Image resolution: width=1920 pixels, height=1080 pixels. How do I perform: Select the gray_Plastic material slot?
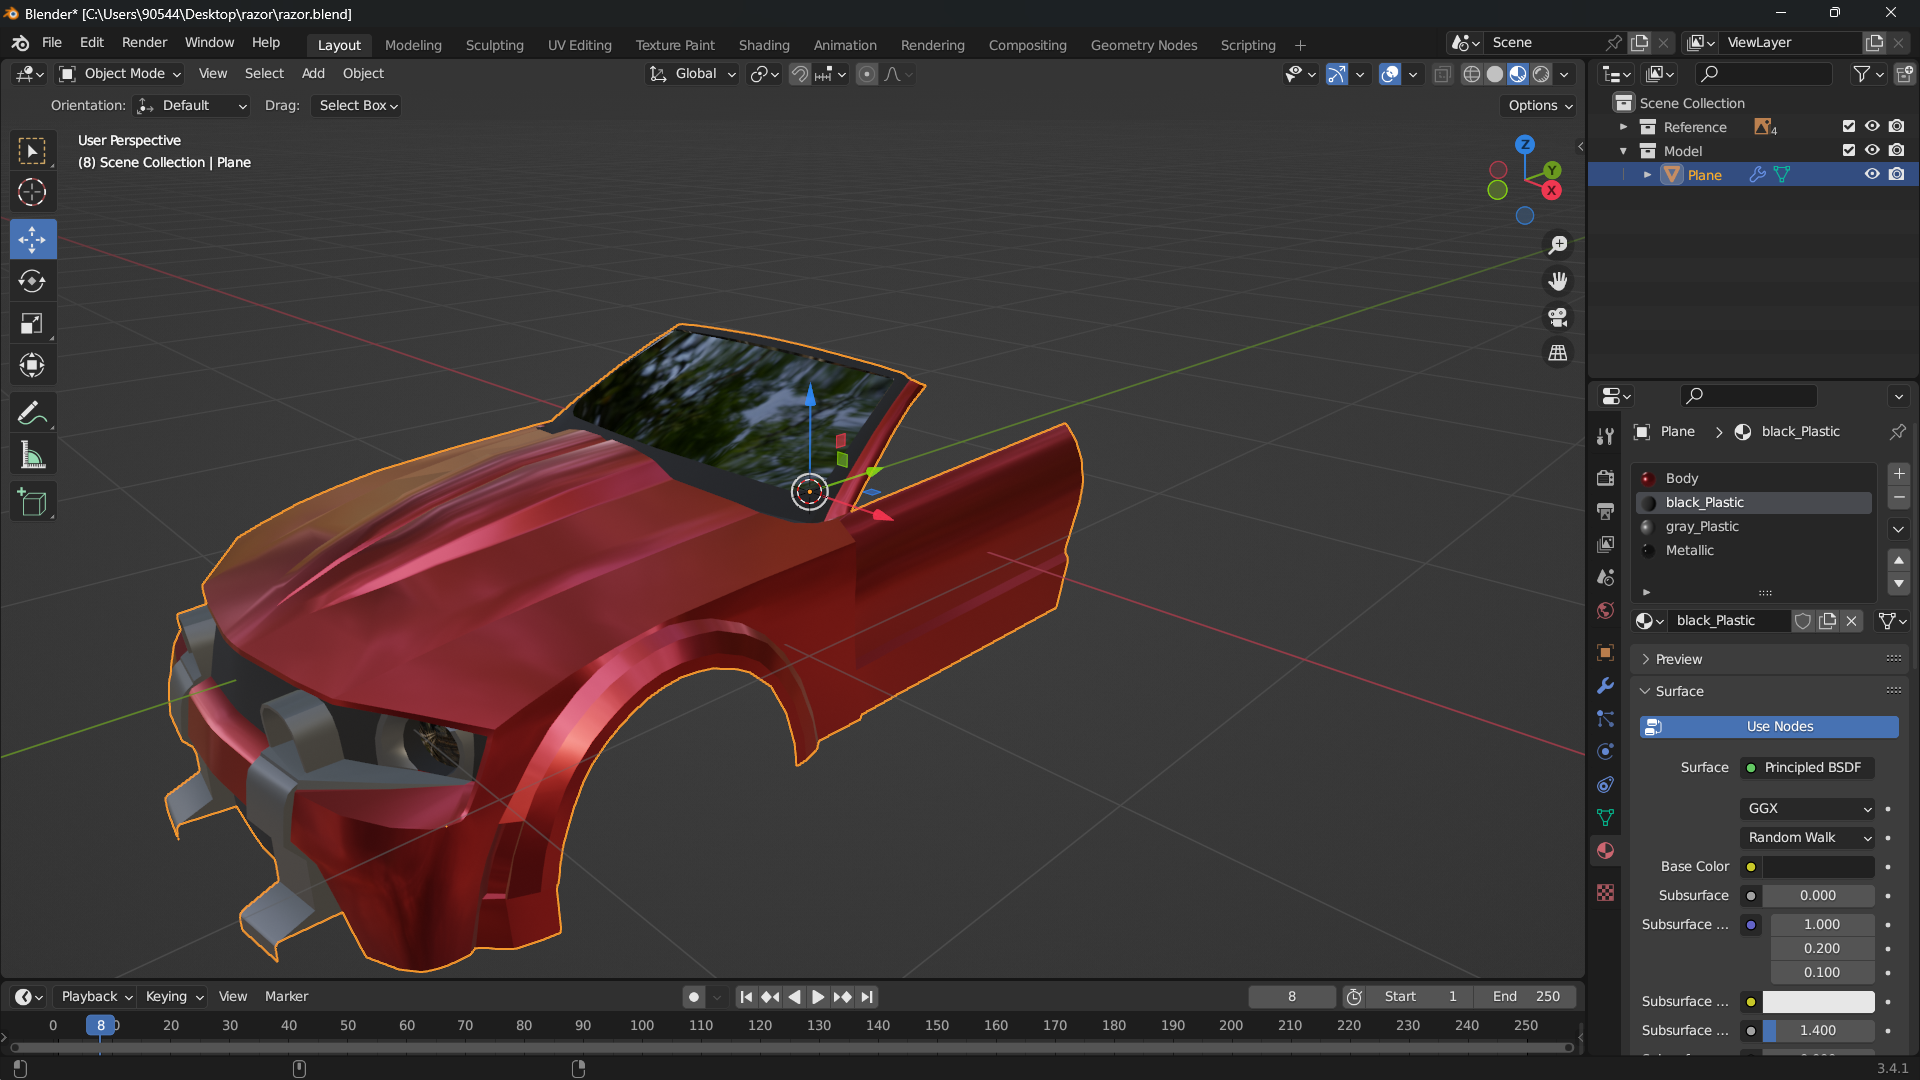(x=1701, y=527)
